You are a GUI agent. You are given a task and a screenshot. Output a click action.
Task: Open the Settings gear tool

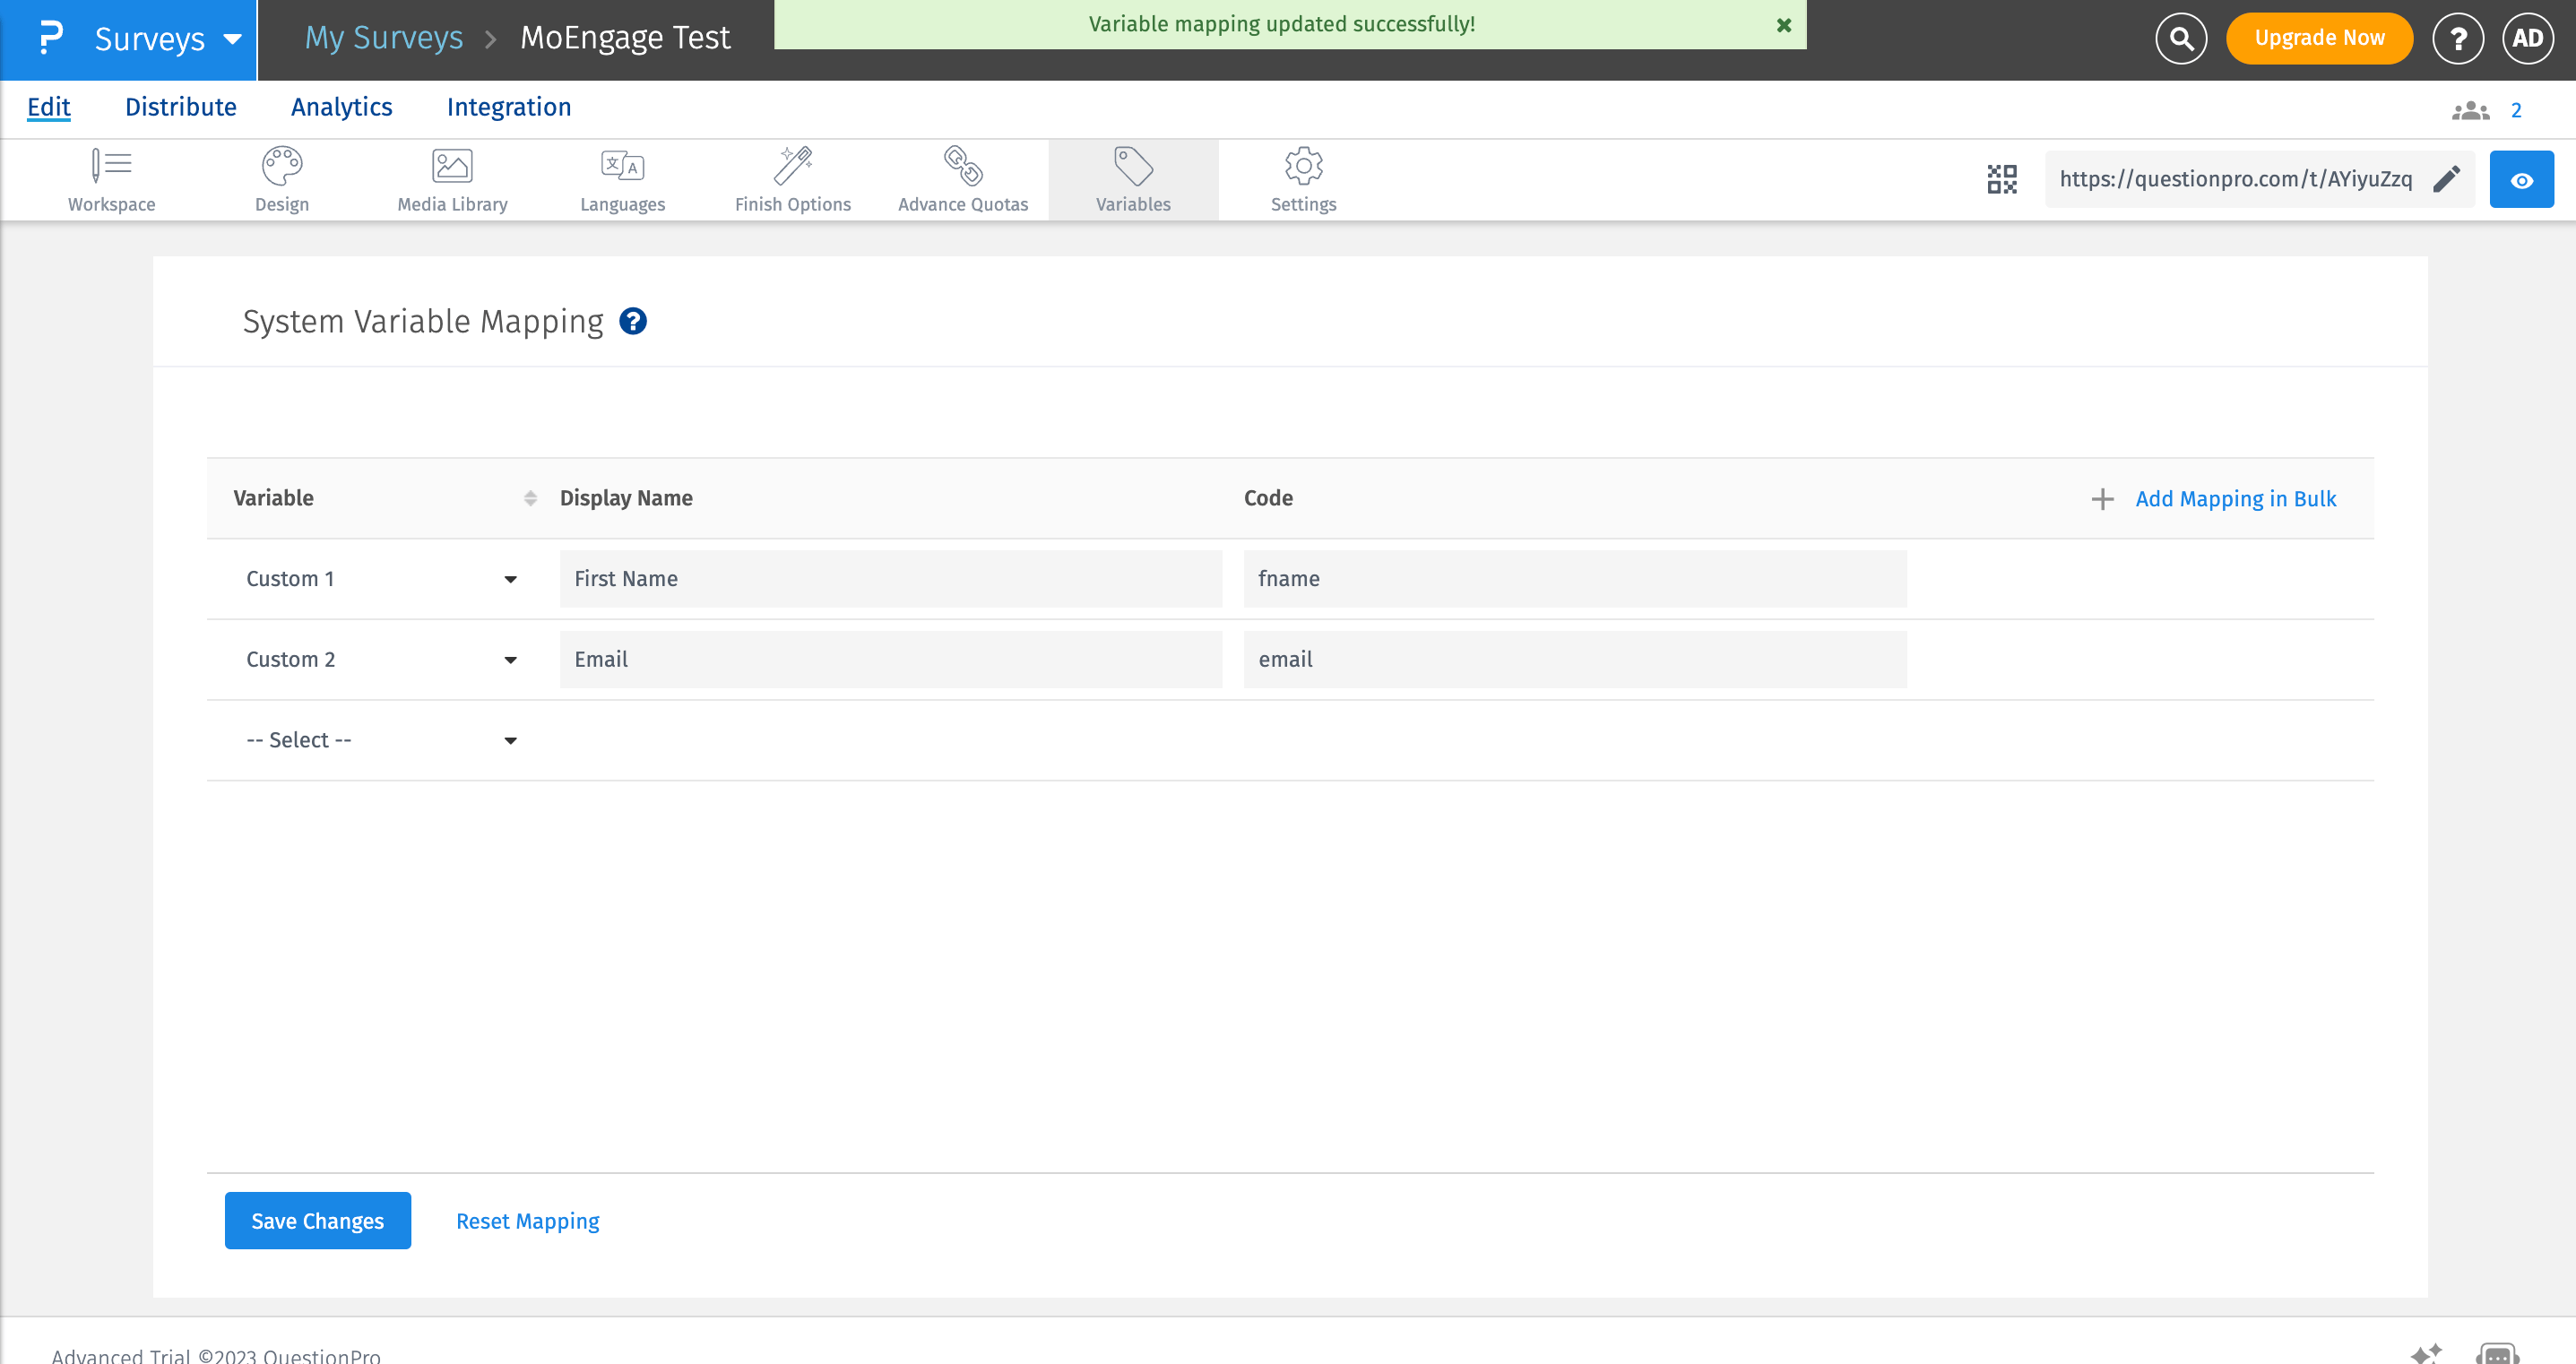(1303, 180)
